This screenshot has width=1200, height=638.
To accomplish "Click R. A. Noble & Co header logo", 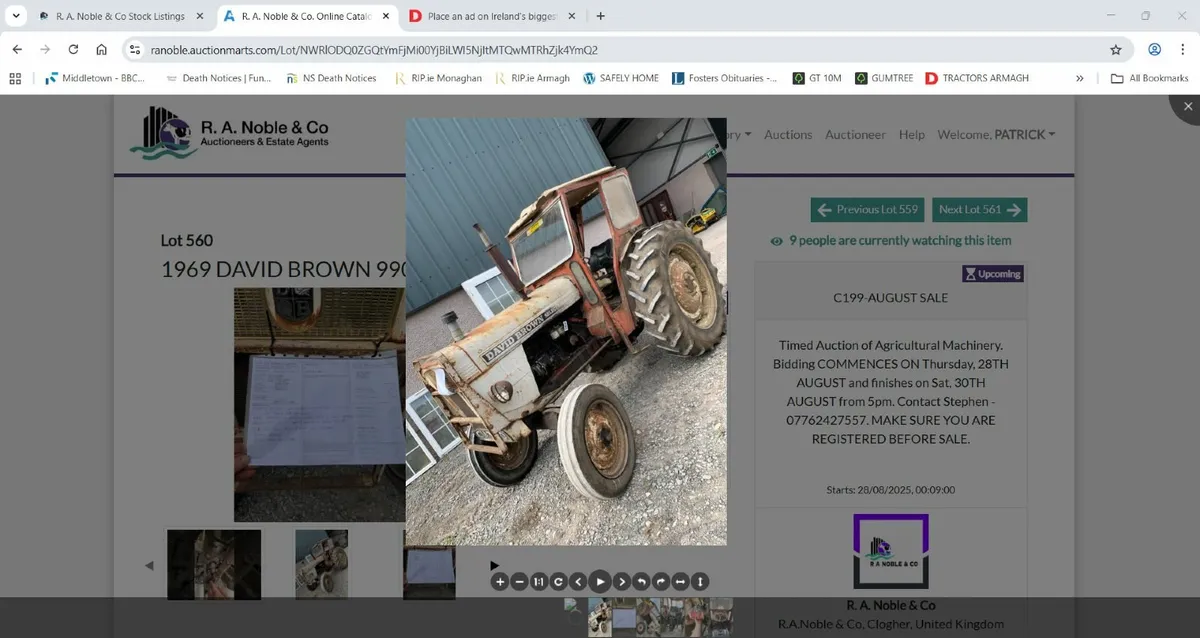I will 229,133.
